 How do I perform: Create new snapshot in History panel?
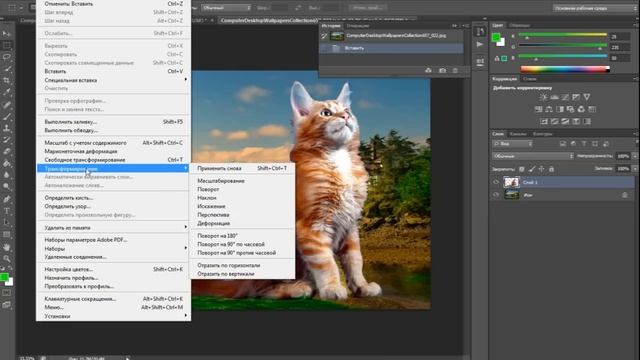[442, 71]
